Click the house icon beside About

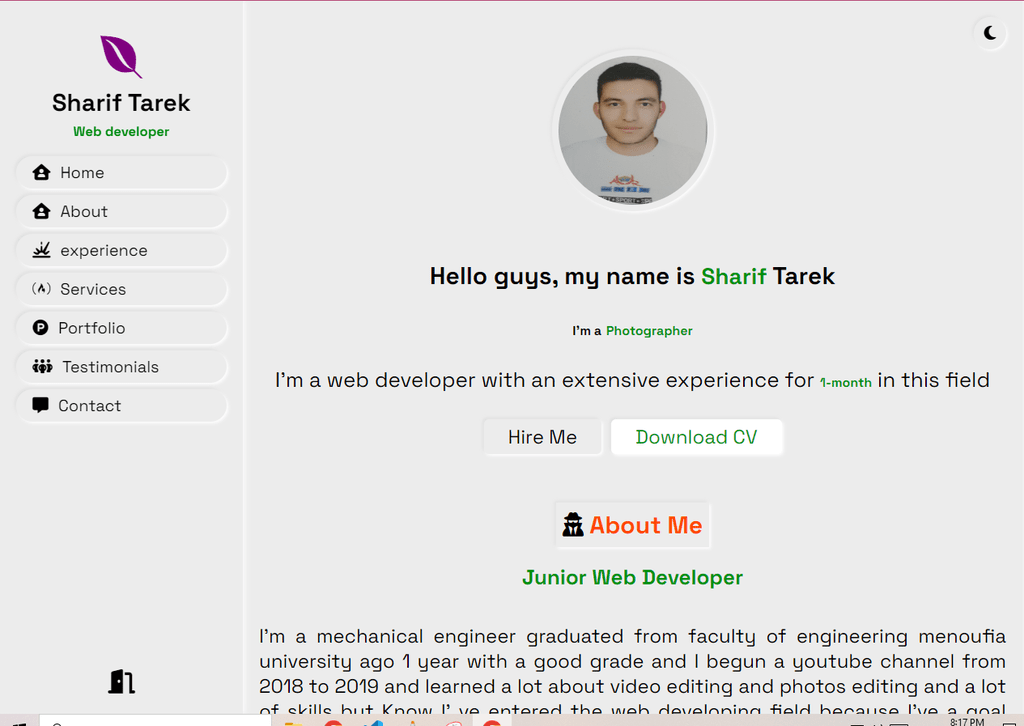tap(41, 211)
